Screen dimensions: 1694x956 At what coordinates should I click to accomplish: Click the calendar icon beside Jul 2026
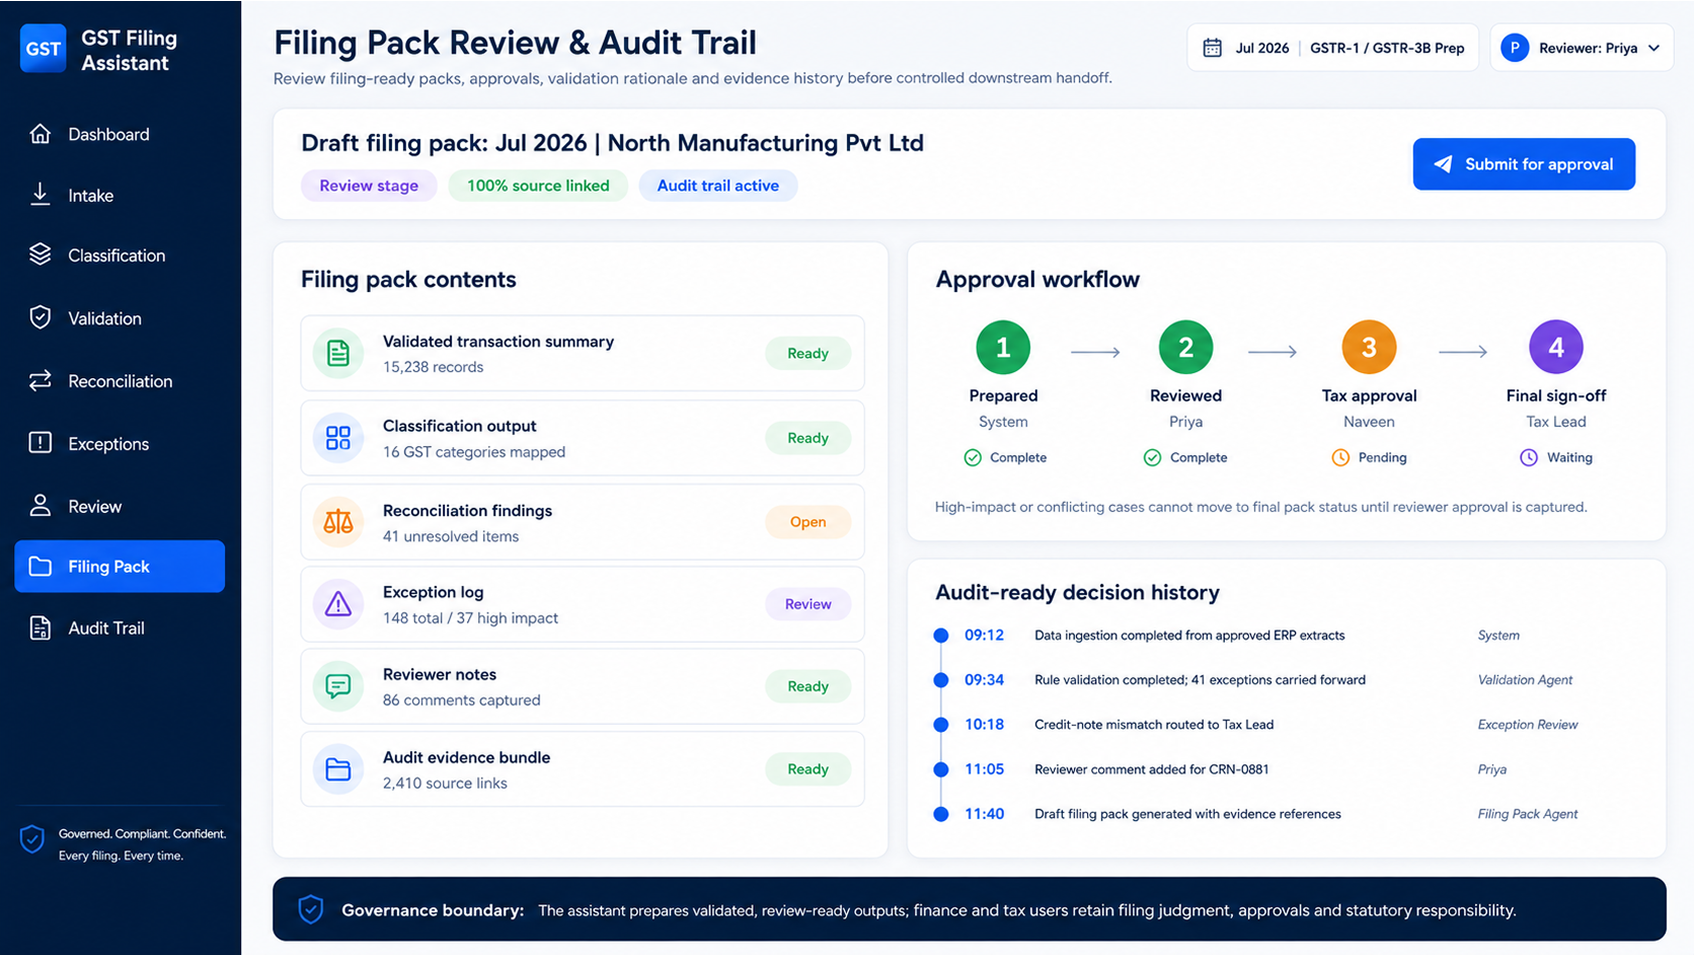[1212, 48]
